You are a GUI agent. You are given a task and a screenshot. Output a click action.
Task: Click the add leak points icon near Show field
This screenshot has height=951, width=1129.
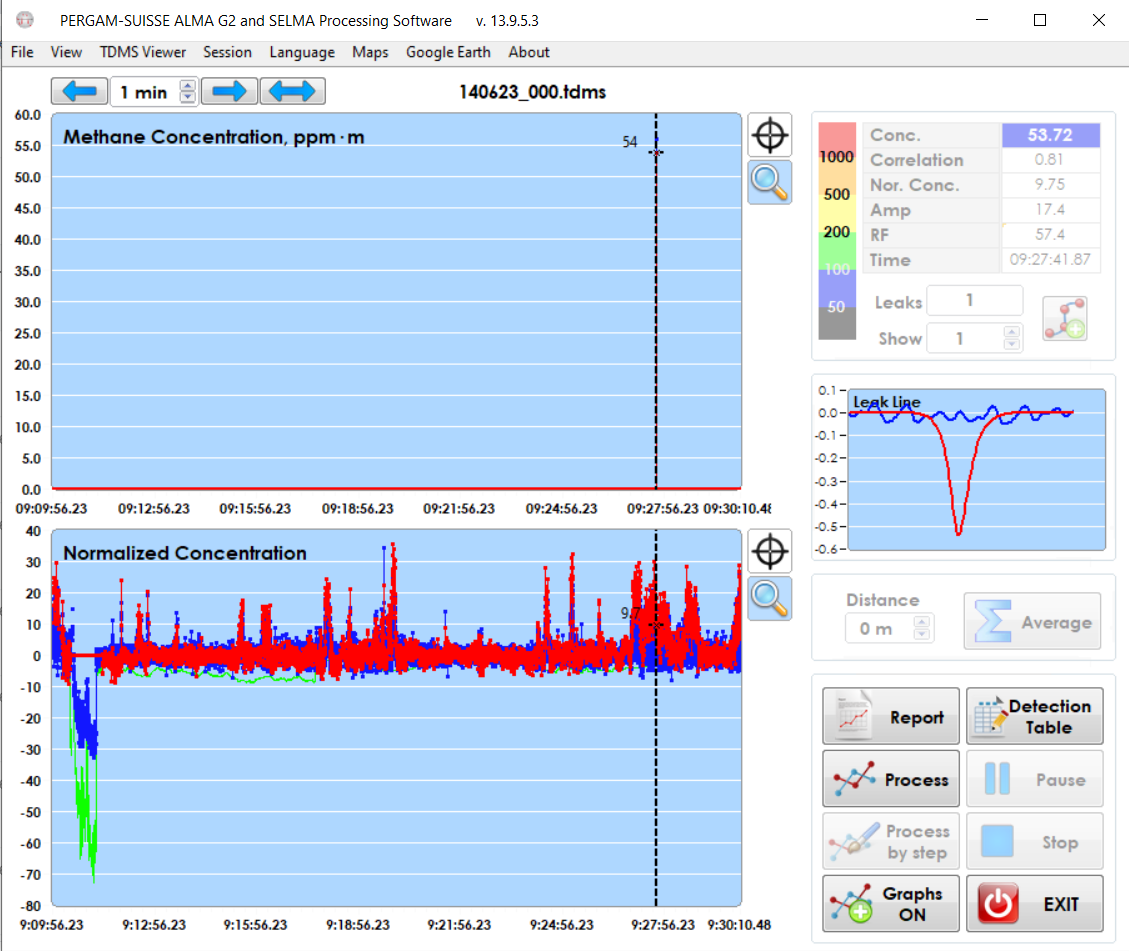tap(1065, 318)
